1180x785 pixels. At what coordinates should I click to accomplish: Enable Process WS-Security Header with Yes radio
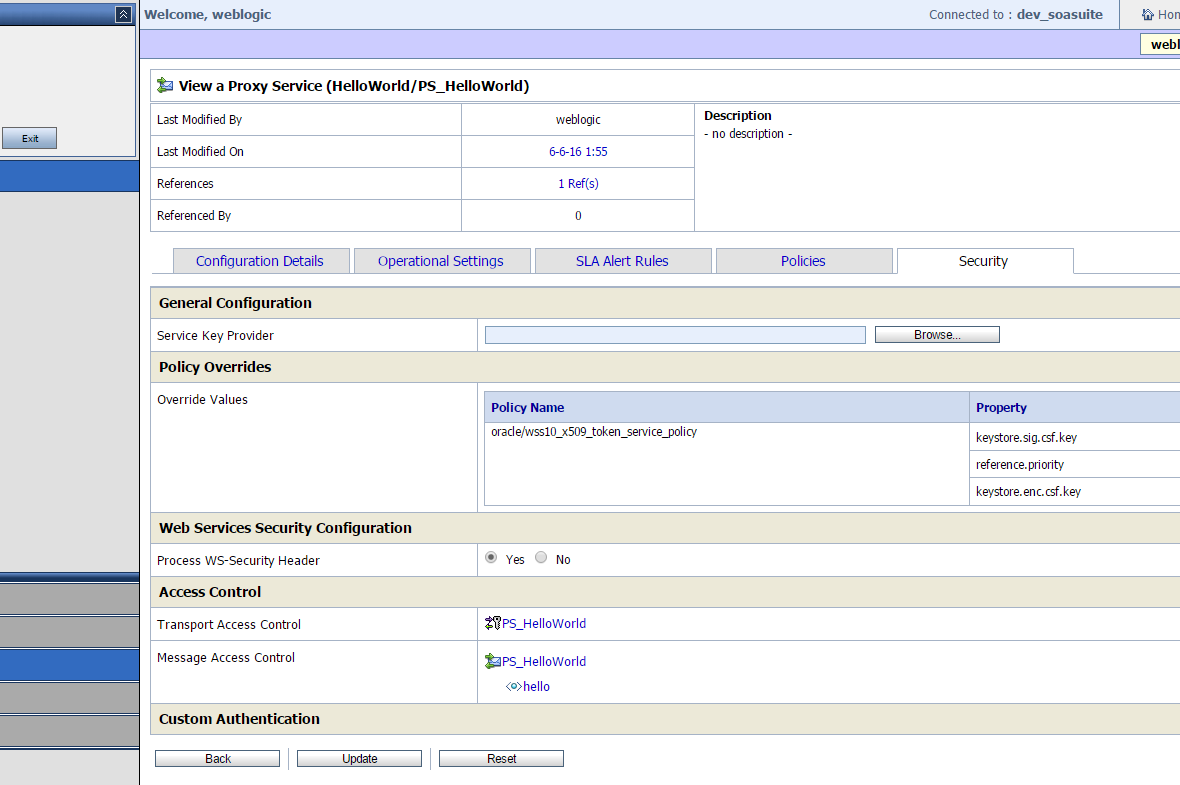coord(490,557)
